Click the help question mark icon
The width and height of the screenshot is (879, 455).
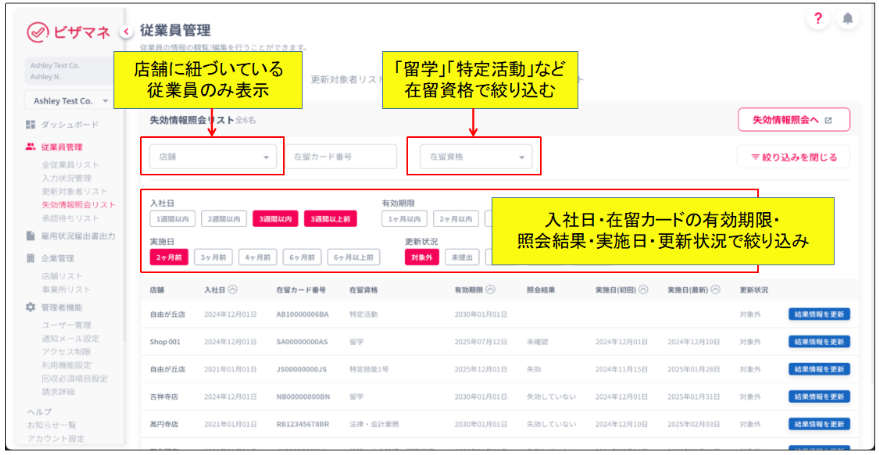(818, 19)
